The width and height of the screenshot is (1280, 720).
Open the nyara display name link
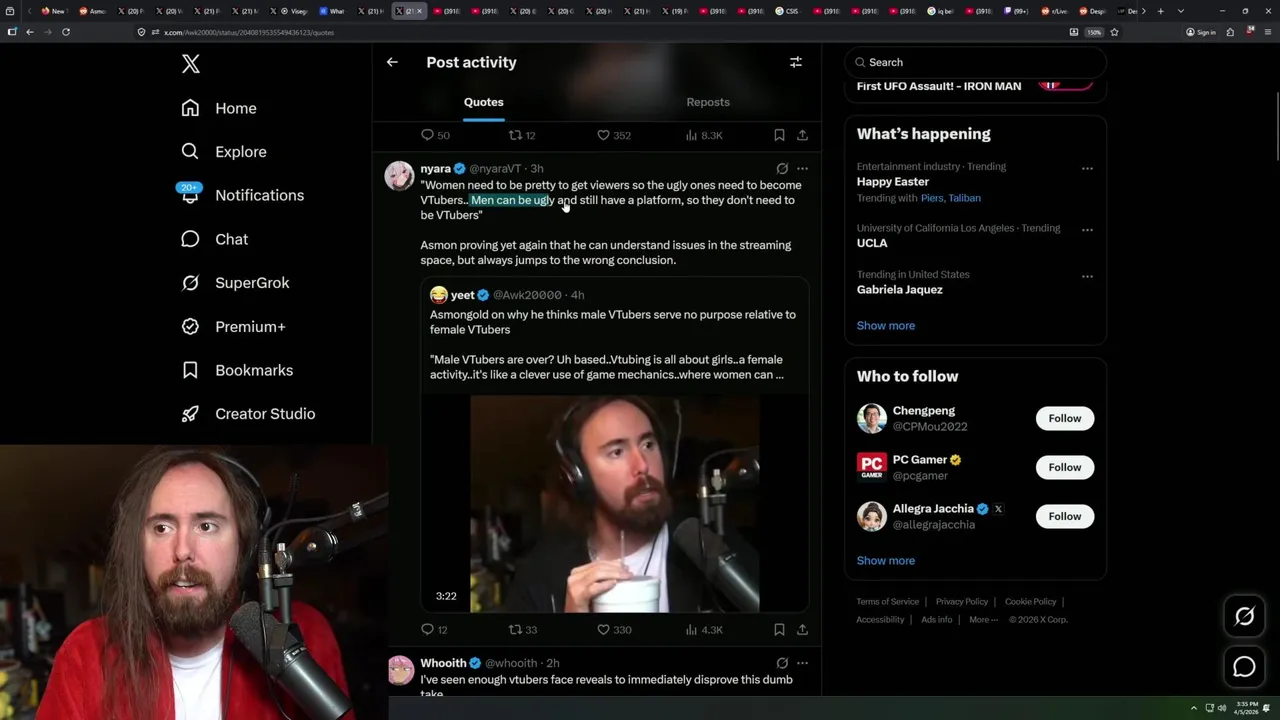[x=436, y=168]
